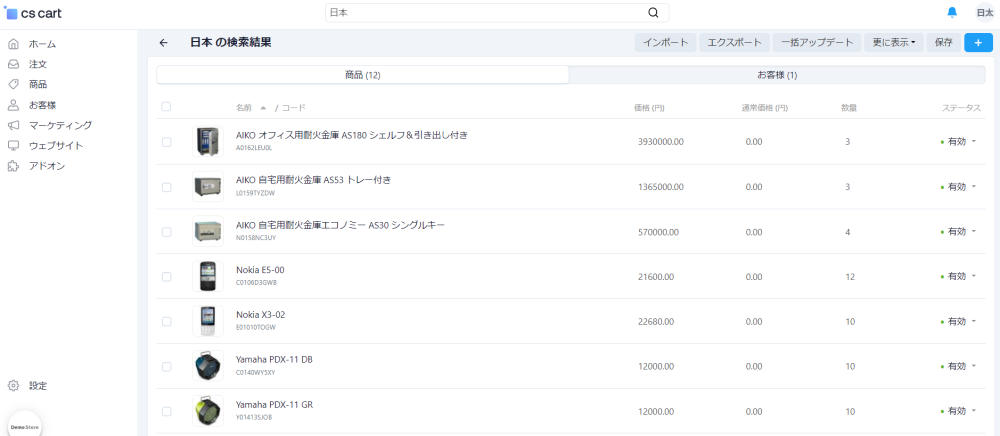This screenshot has width=1000, height=436.
Task: Click the ウェブサイト monitor icon
Action: [13, 145]
